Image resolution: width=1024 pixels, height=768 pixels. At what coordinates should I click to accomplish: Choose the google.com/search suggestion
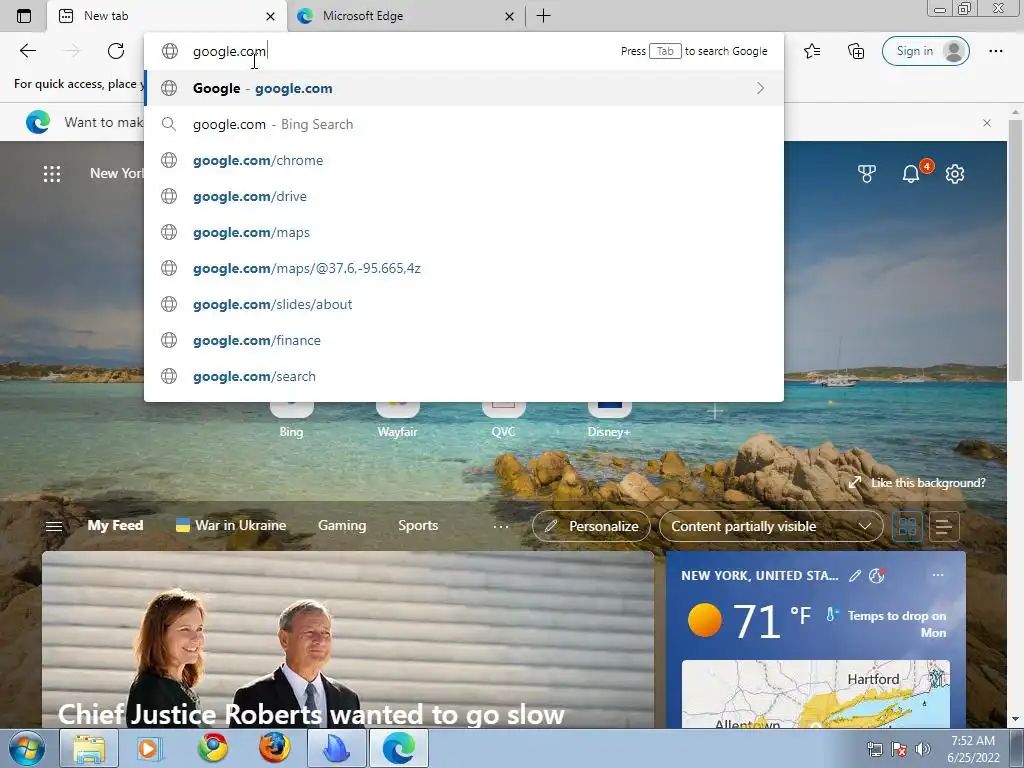pyautogui.click(x=464, y=376)
